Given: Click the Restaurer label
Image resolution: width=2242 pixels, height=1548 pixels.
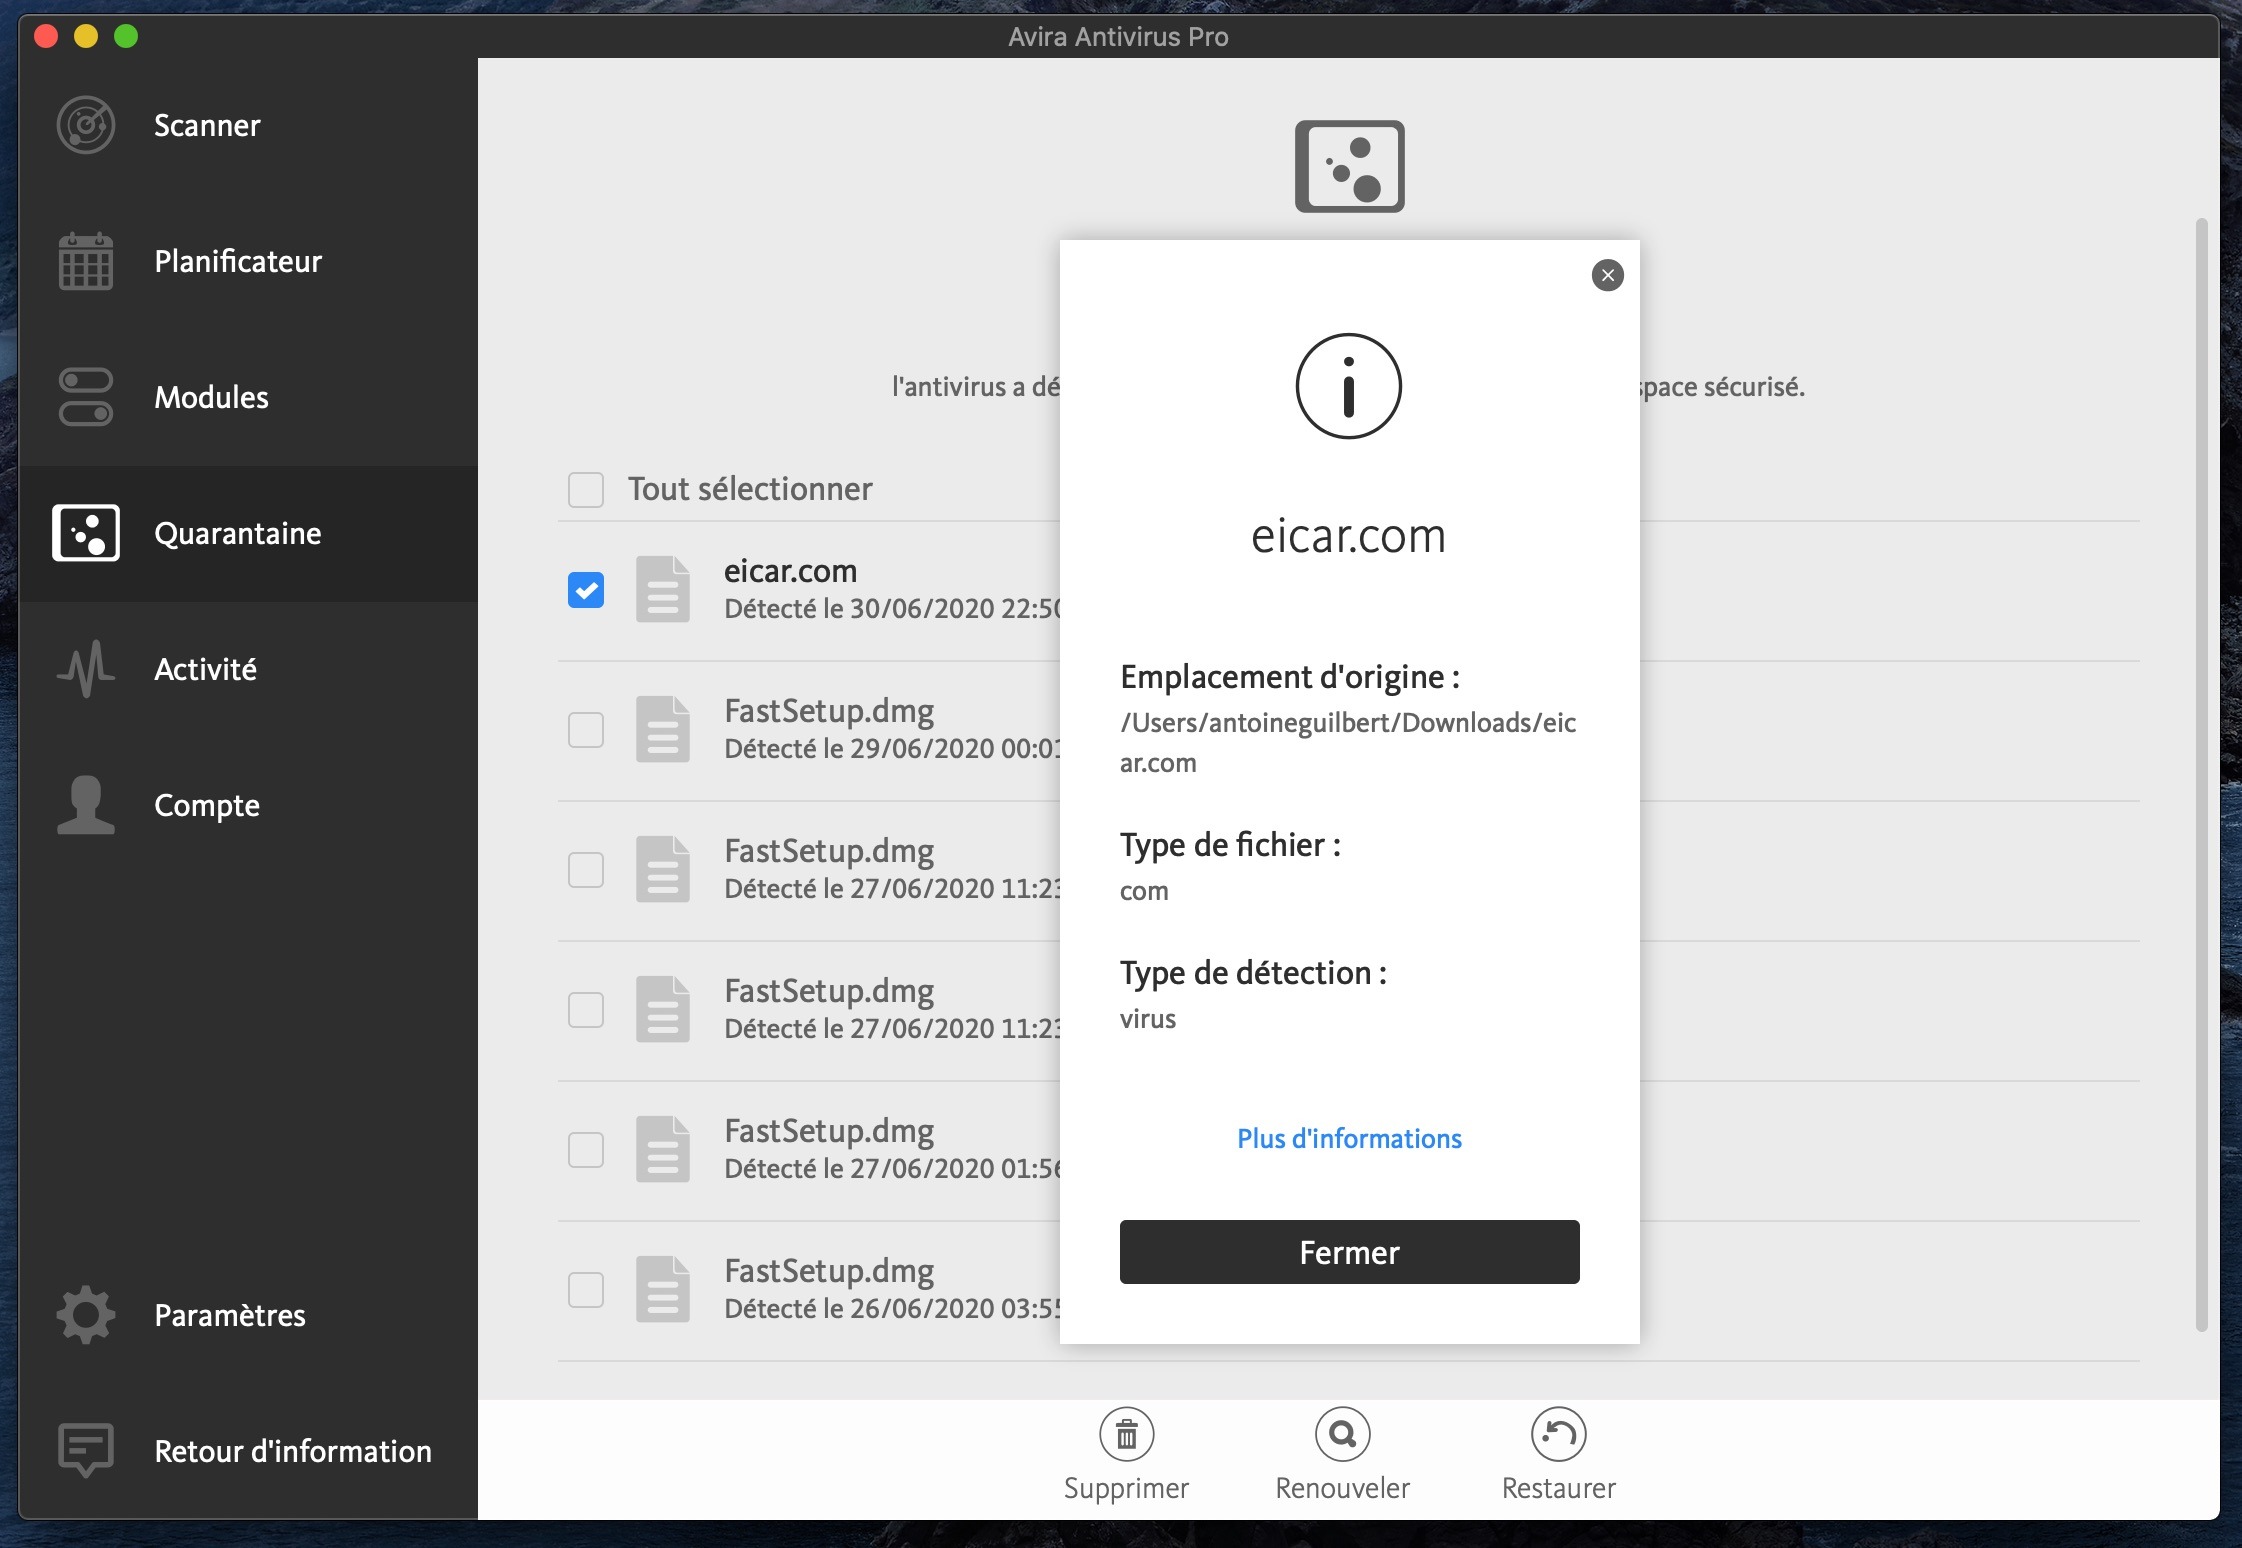Looking at the screenshot, I should pos(1559,1488).
